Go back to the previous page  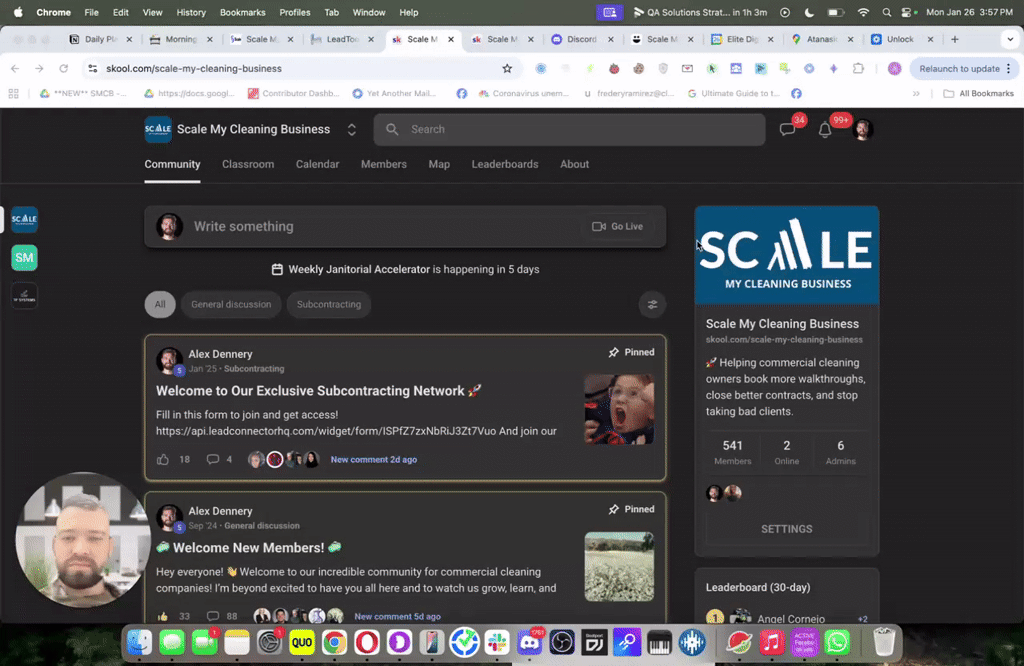point(15,69)
